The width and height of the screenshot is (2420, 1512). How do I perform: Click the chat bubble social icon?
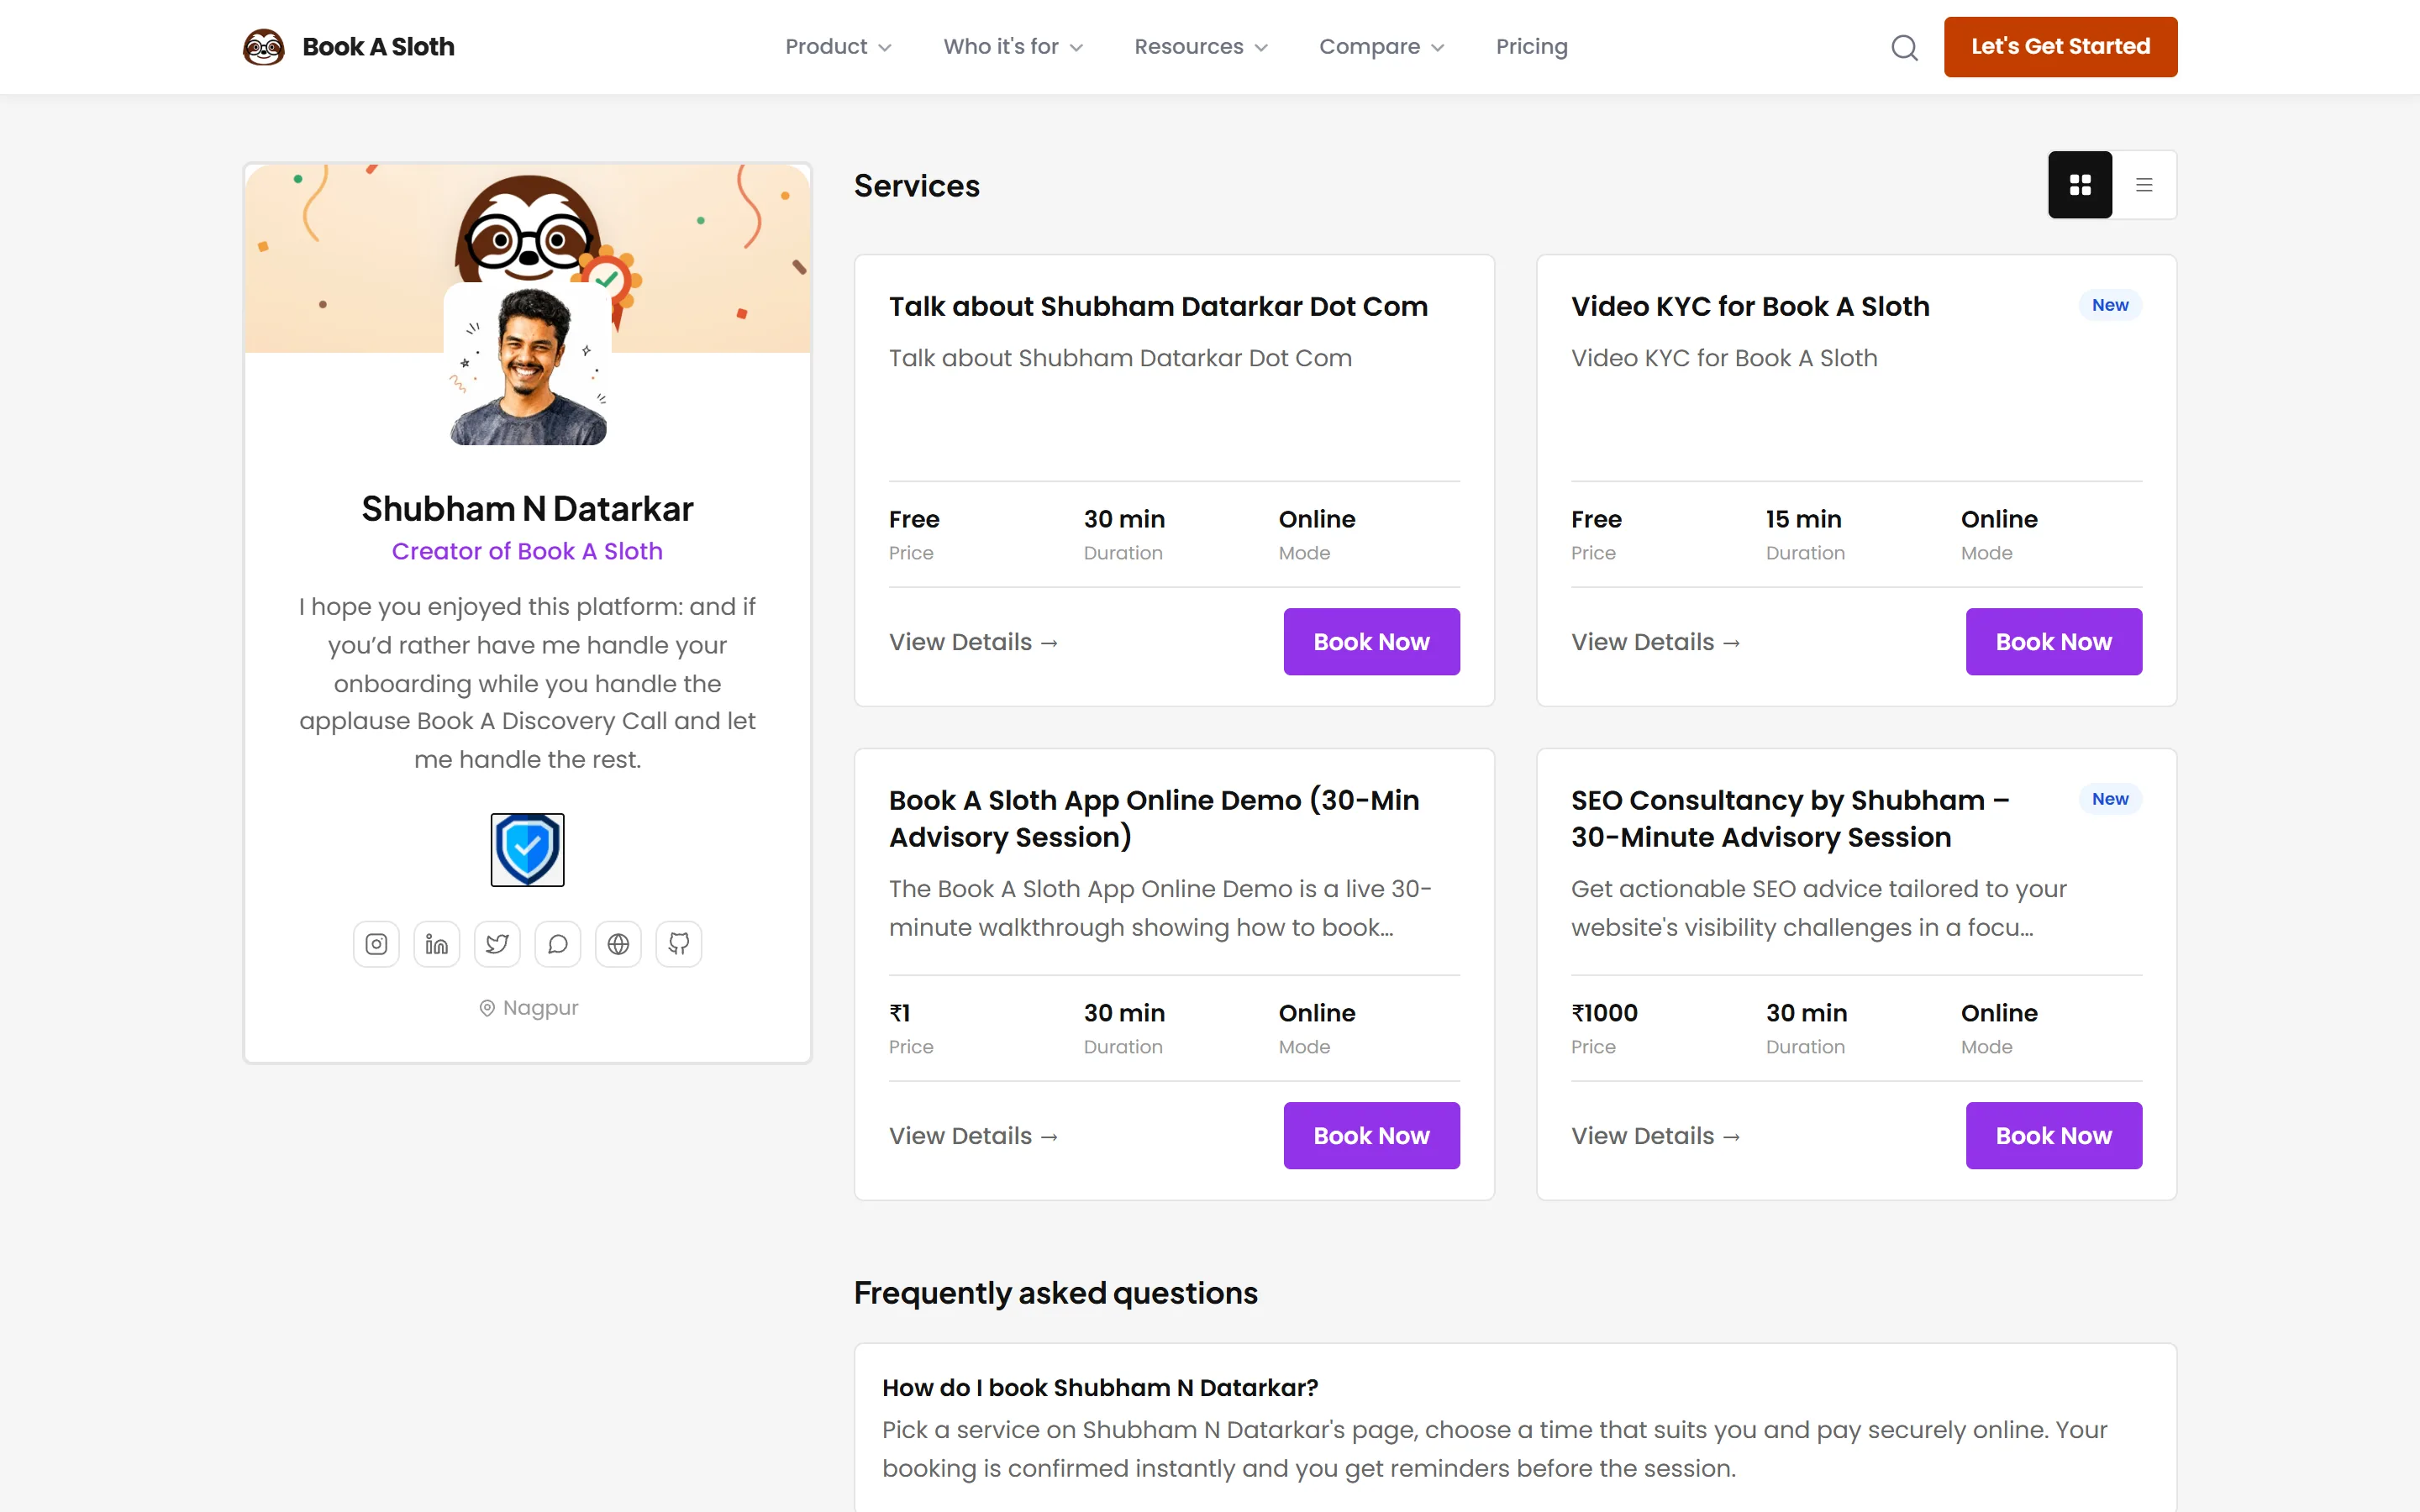tap(558, 944)
